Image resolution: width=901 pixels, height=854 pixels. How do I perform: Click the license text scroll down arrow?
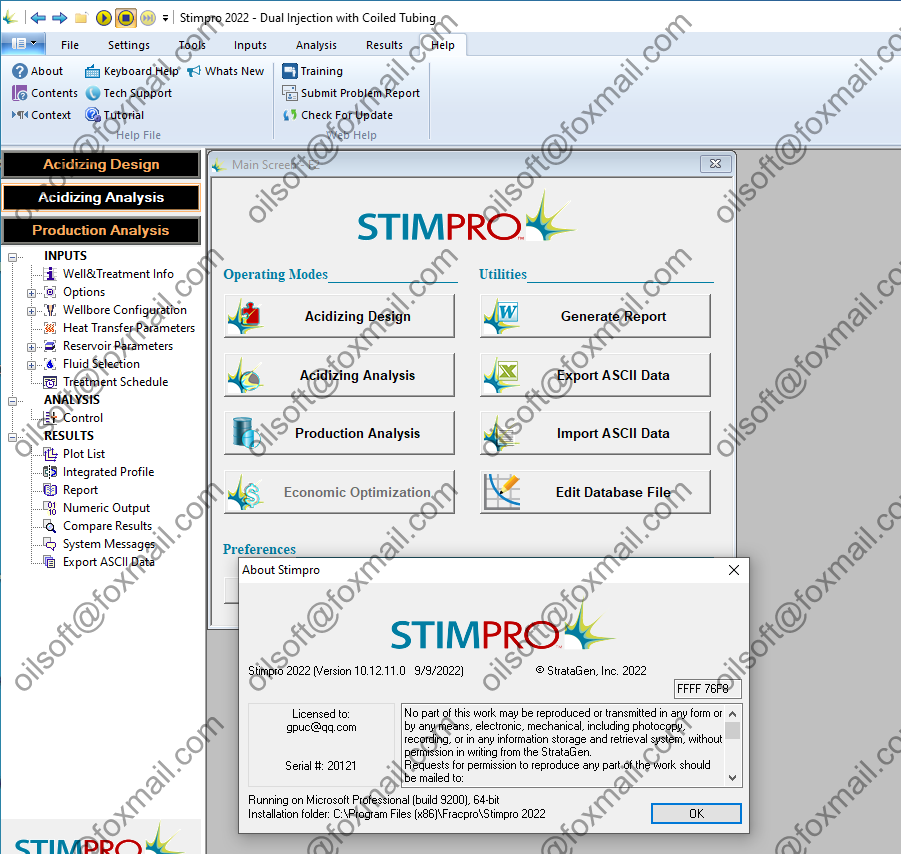click(x=733, y=778)
